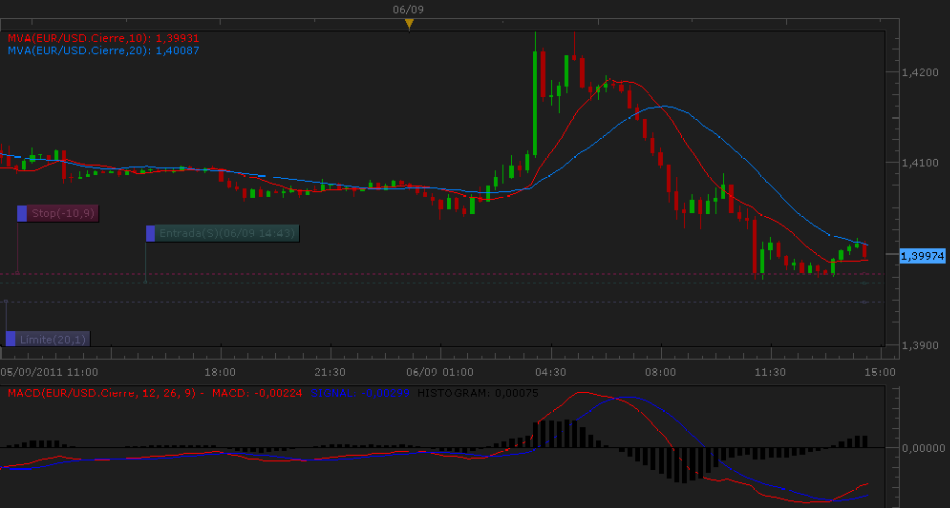
Task: Click the current price tag 1,39974
Action: click(922, 256)
